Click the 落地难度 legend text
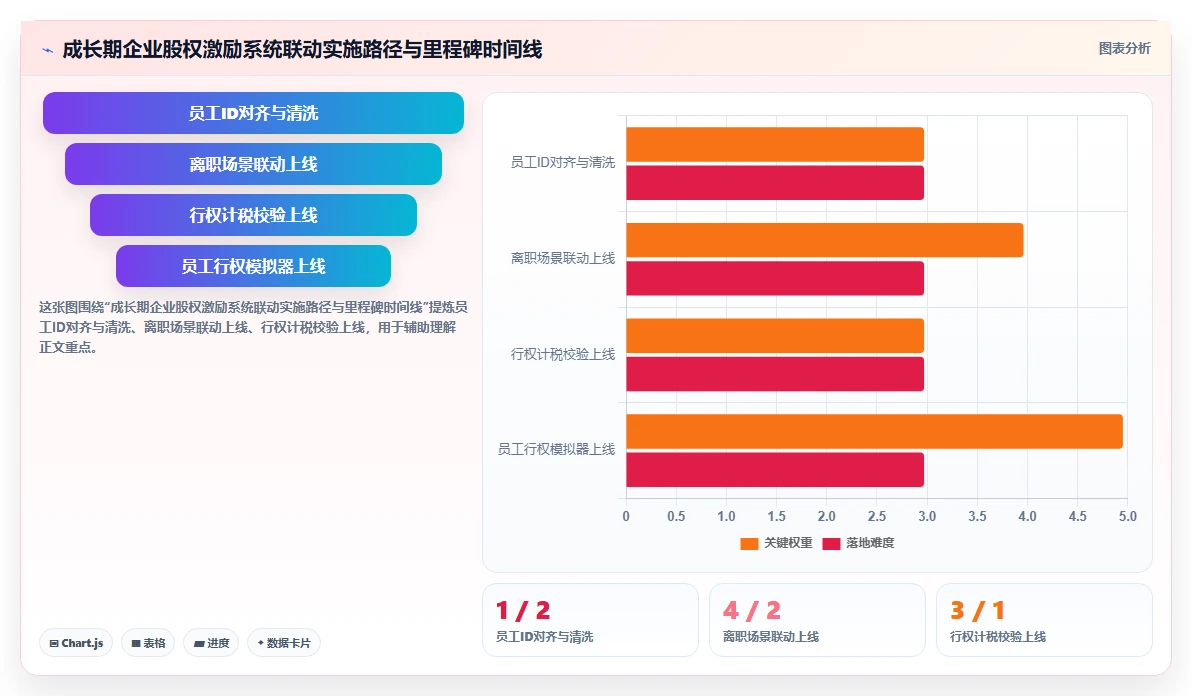1192x696 pixels. [x=870, y=543]
